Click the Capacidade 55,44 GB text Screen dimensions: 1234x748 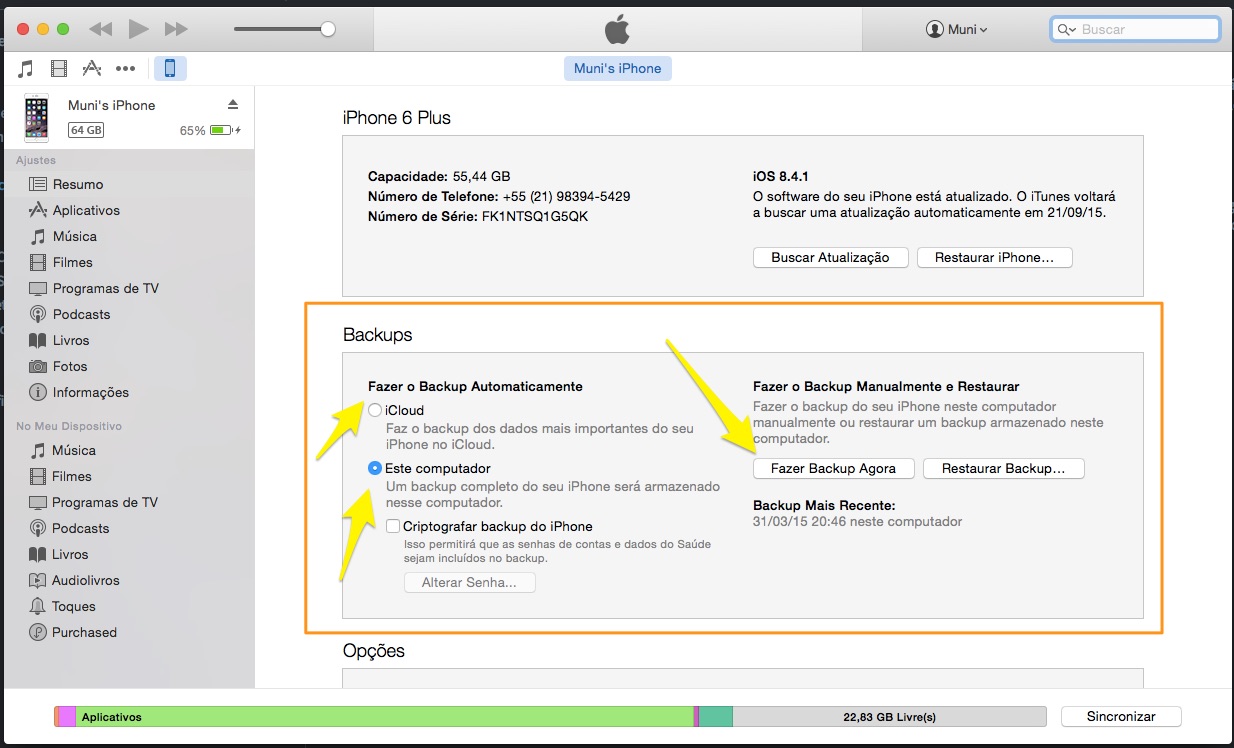click(x=439, y=176)
